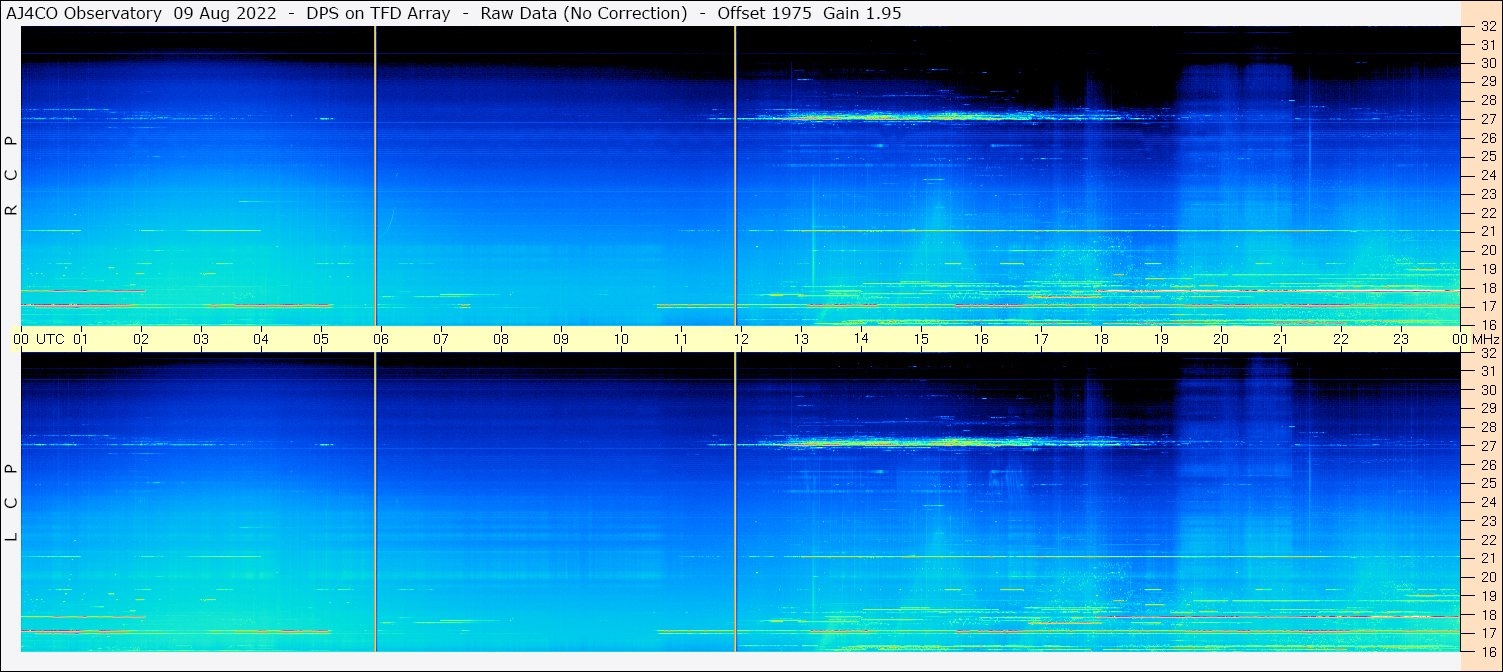Select the 13 hour tick label
Image resolution: width=1503 pixels, height=672 pixels.
801,339
